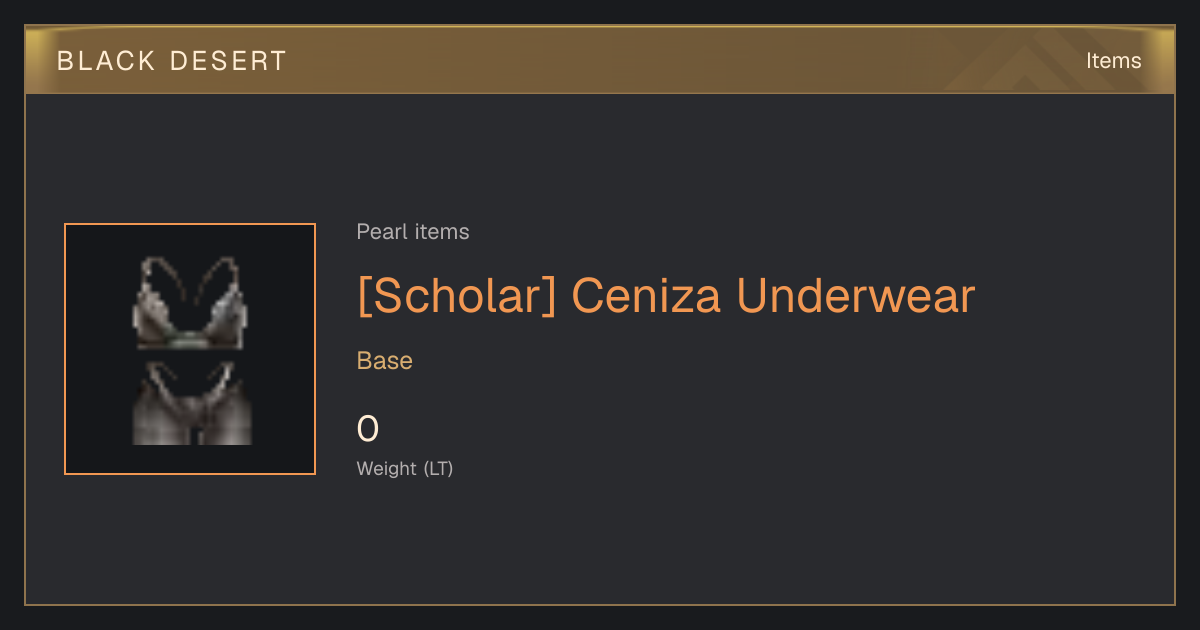The width and height of the screenshot is (1200, 630).
Task: Click the [Scholar] Ceniza Underwear title
Action: [x=666, y=296]
